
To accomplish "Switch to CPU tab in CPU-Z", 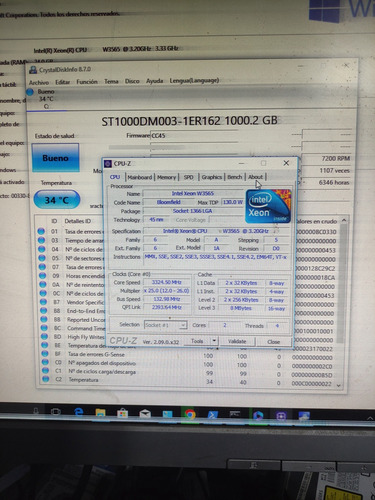I will [x=115, y=177].
